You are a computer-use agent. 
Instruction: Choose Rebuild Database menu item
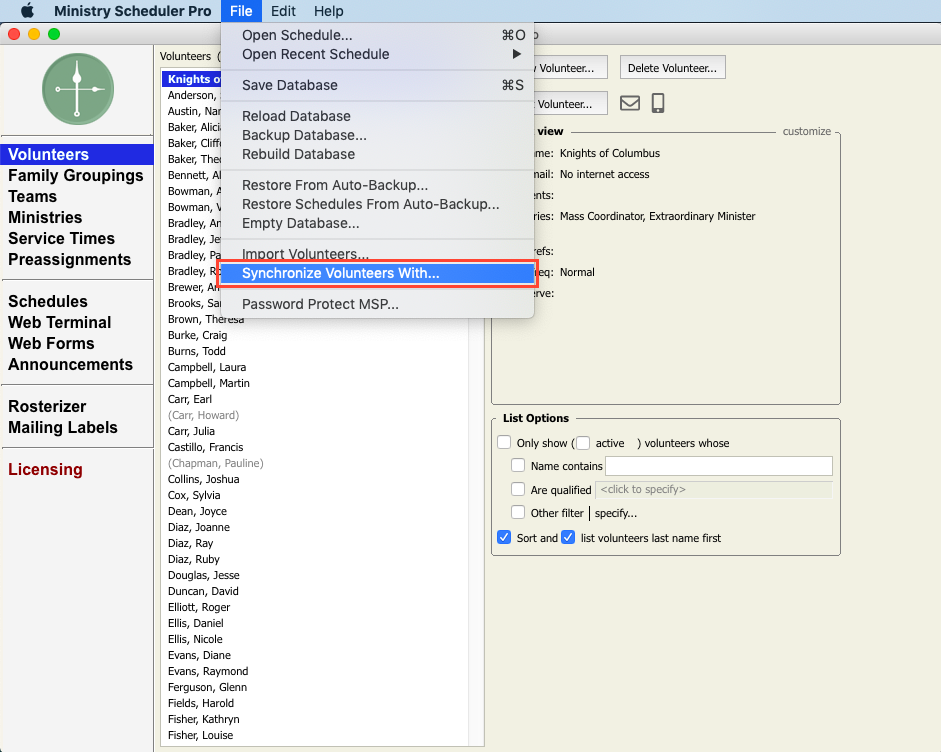[377, 154]
